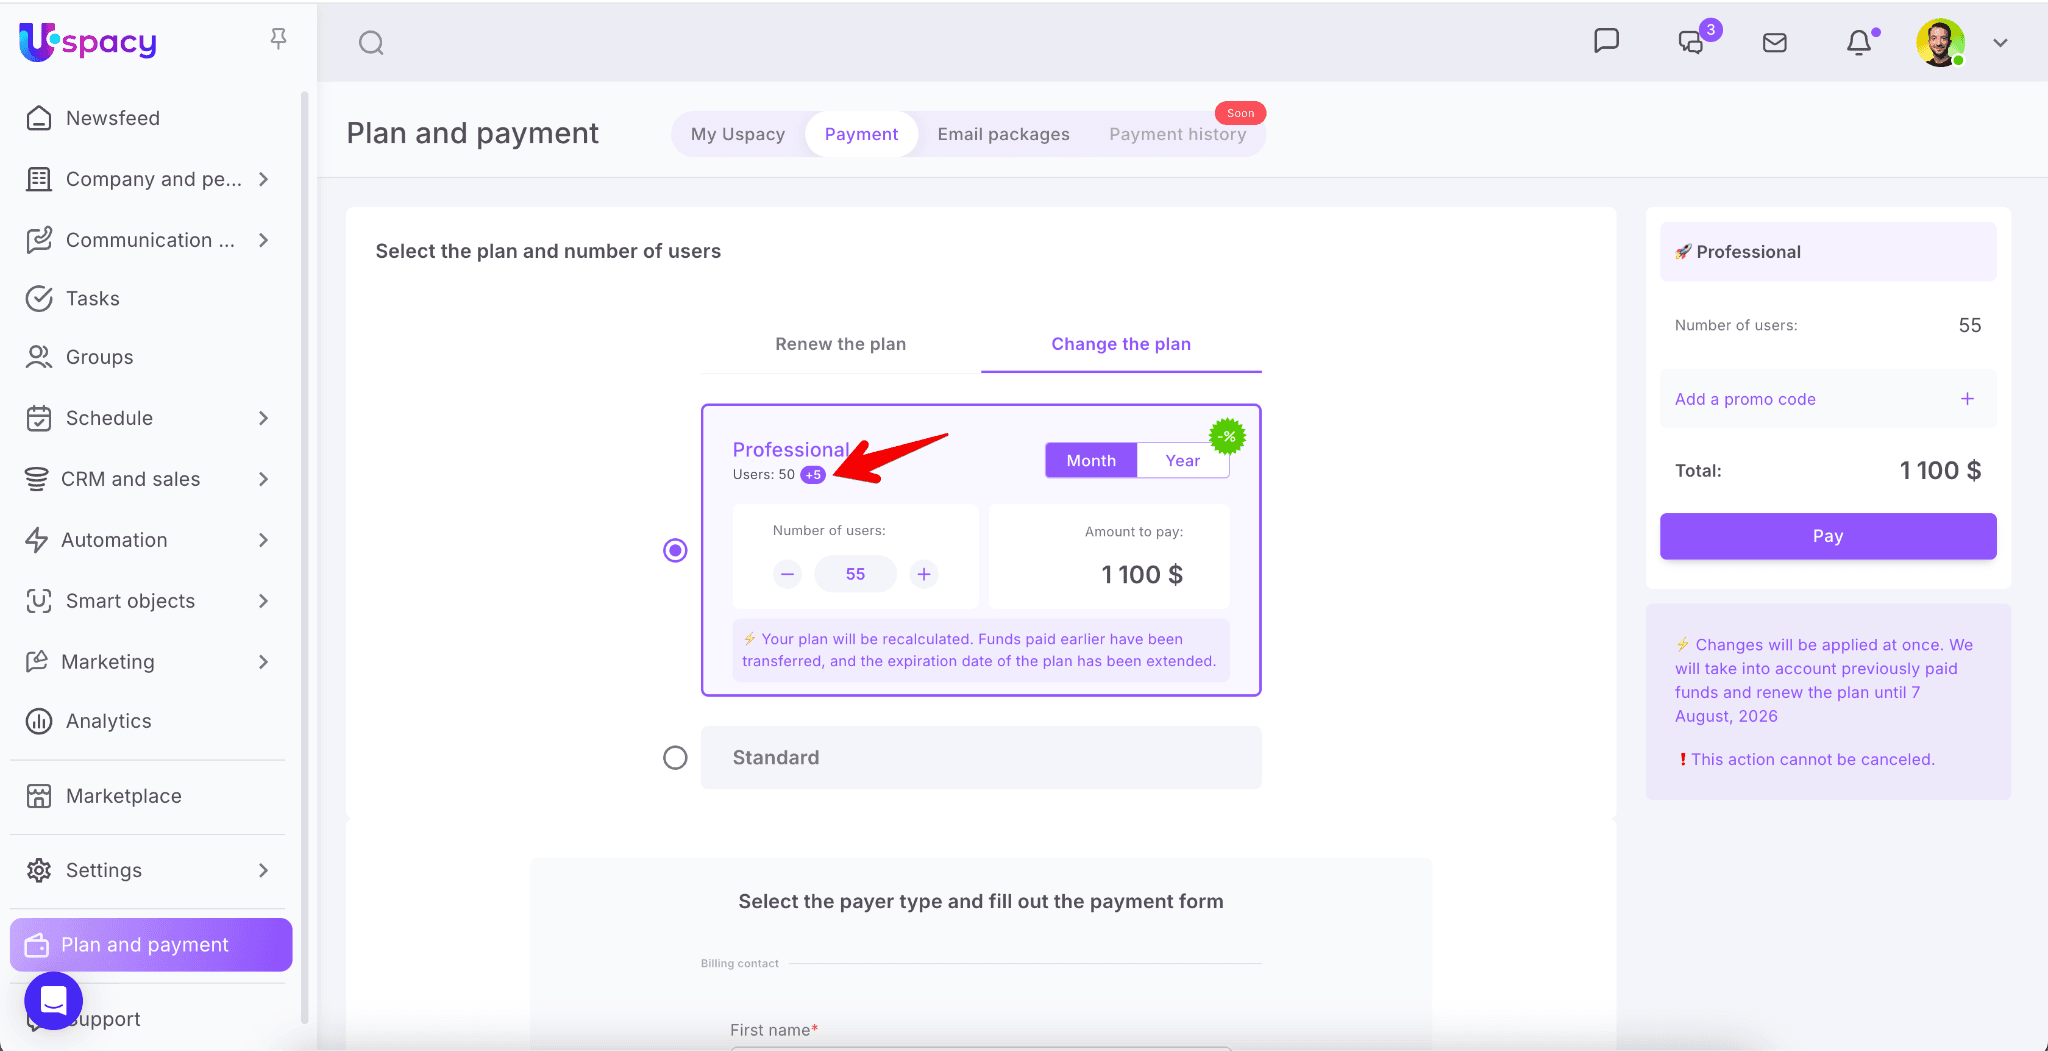Select the Standard plan radio button

tap(675, 758)
